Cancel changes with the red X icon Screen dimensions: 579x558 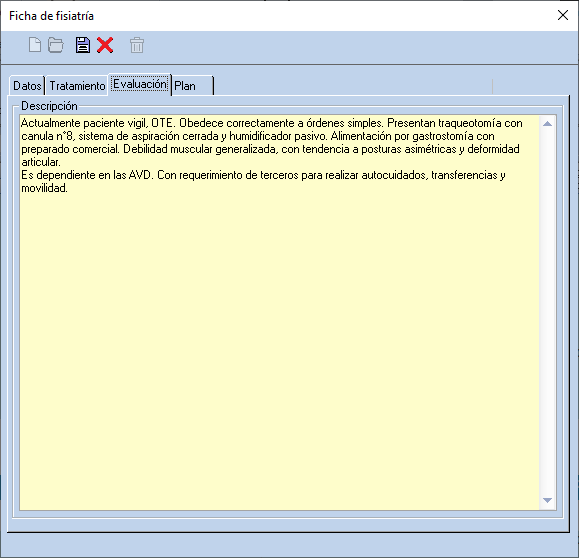coord(105,45)
